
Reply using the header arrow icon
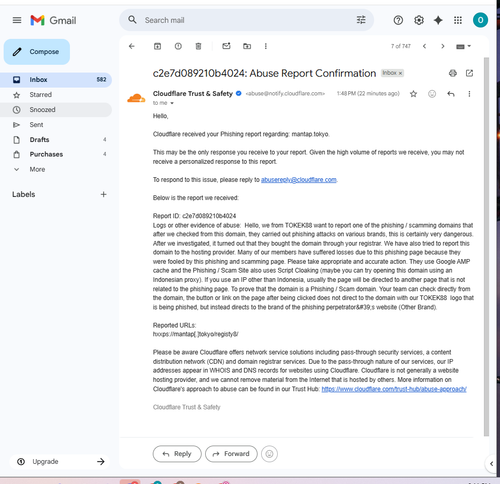tap(451, 94)
